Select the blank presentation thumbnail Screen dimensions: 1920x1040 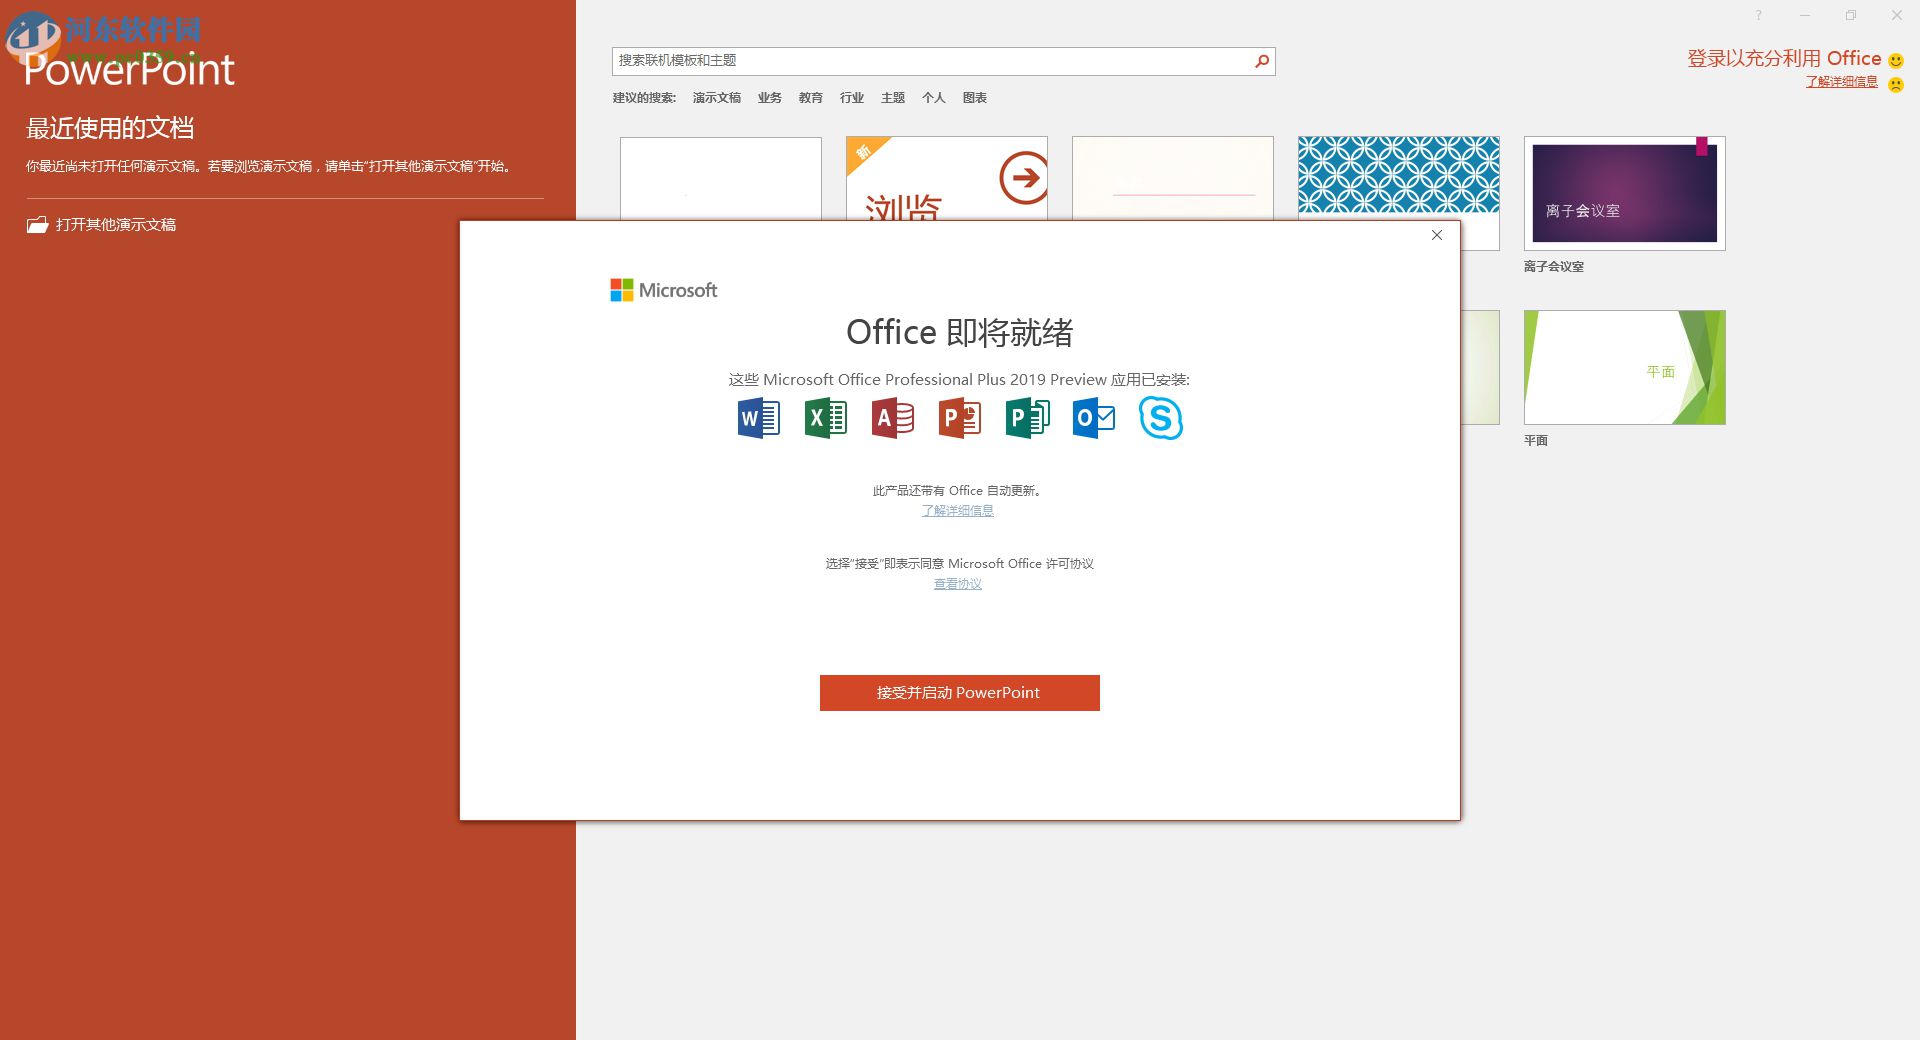click(x=721, y=178)
